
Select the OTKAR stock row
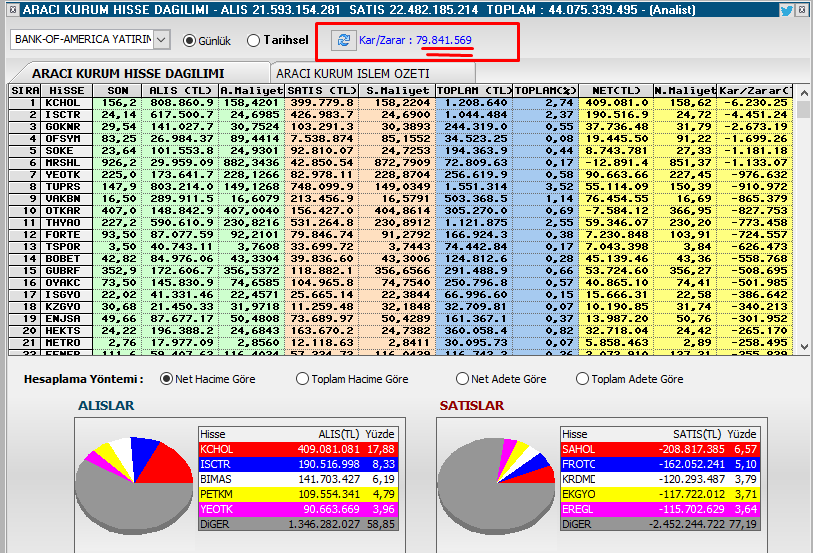pos(401,211)
